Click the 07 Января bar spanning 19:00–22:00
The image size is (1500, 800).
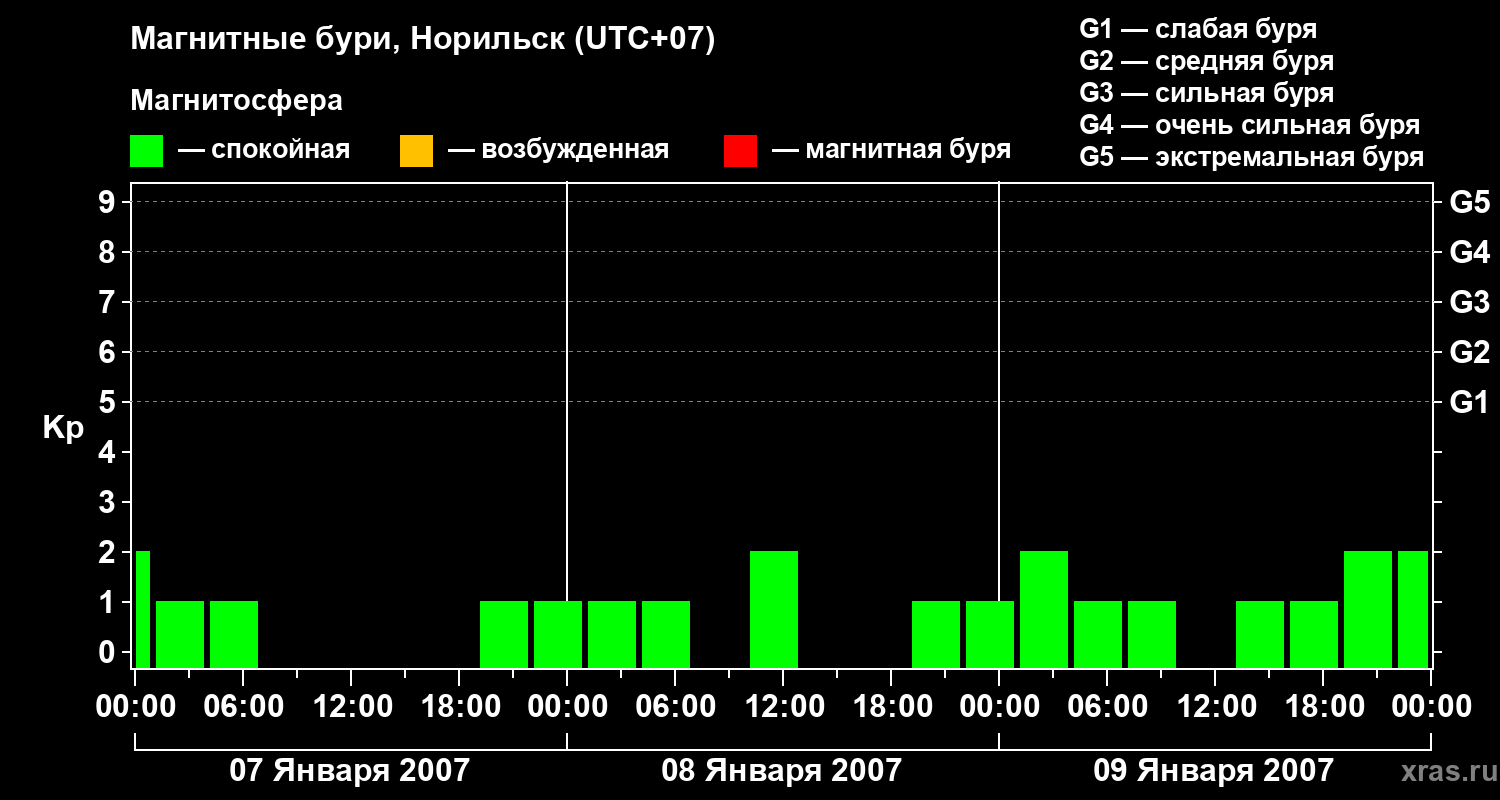[504, 634]
